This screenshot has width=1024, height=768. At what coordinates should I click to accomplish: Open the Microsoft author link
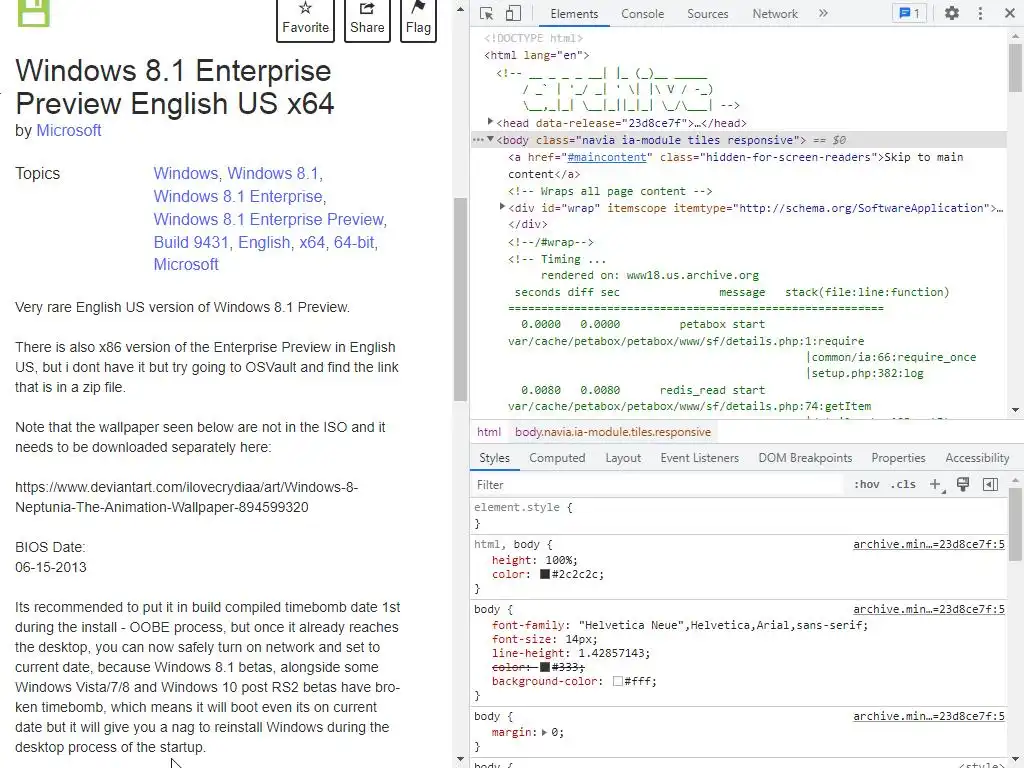(69, 131)
